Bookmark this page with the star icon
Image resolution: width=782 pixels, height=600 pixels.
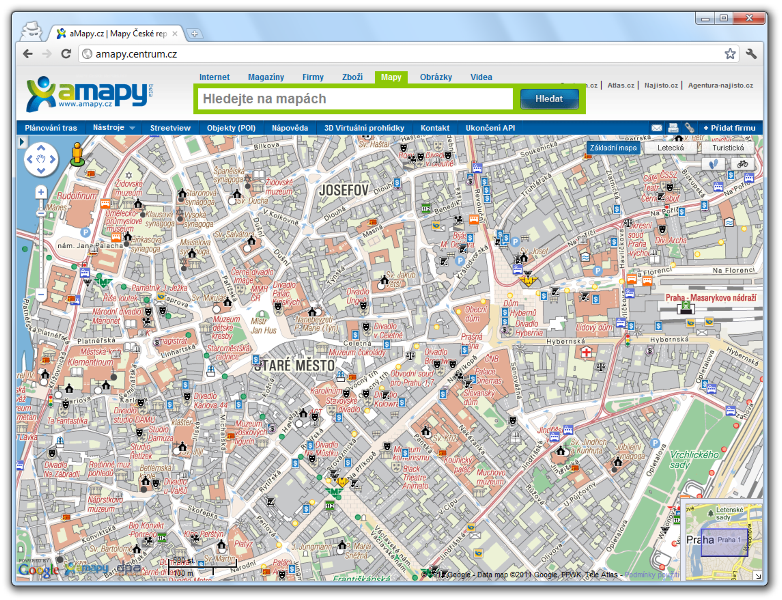(x=730, y=54)
